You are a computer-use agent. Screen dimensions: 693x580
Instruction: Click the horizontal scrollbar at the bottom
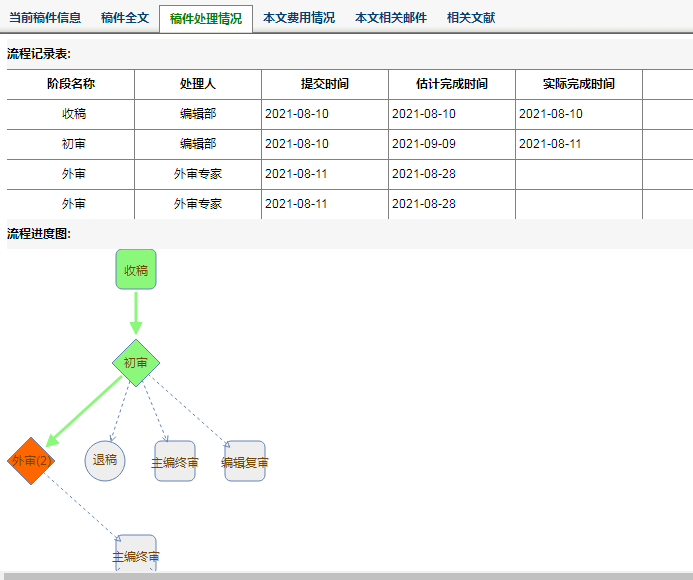pos(346,576)
